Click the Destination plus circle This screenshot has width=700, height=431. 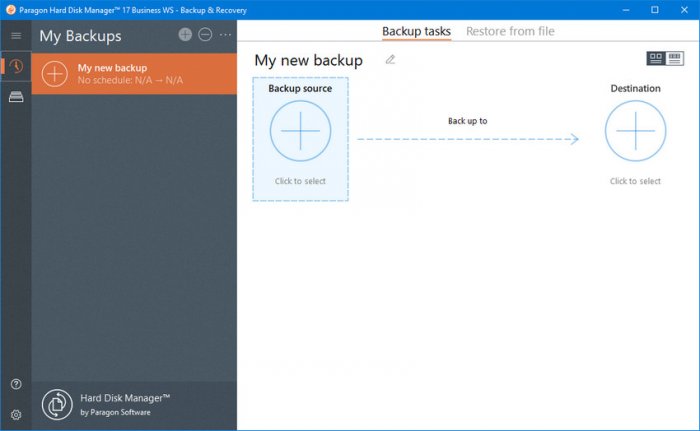tap(635, 131)
